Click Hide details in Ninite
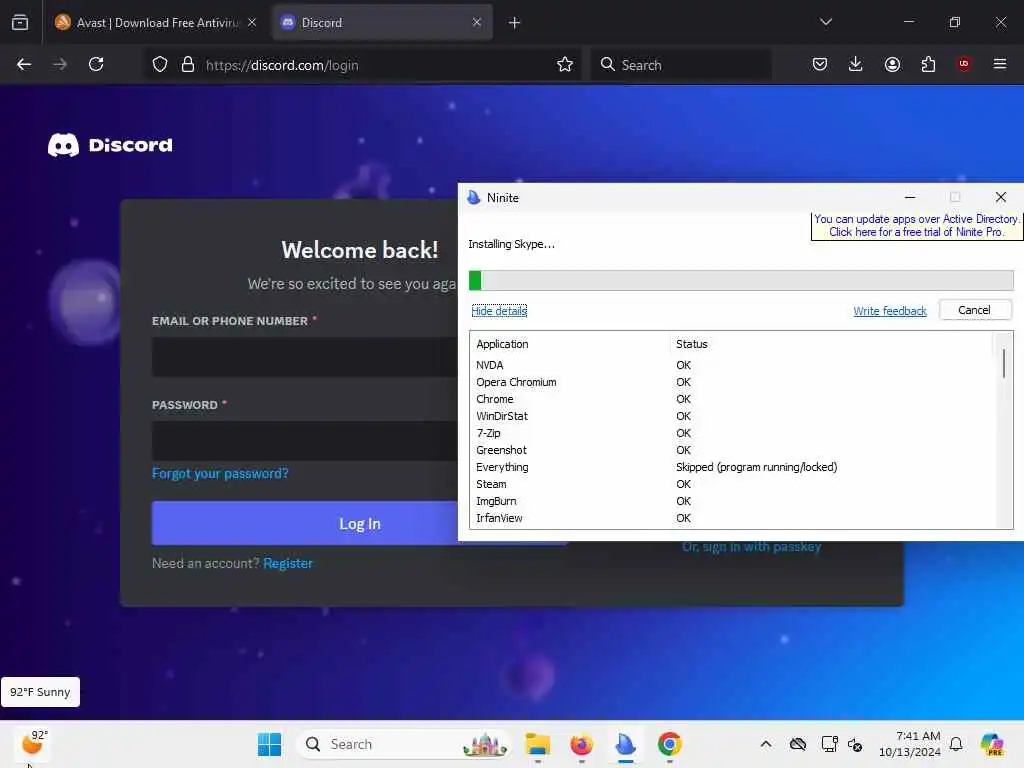Viewport: 1024px width, 768px height. click(x=499, y=311)
